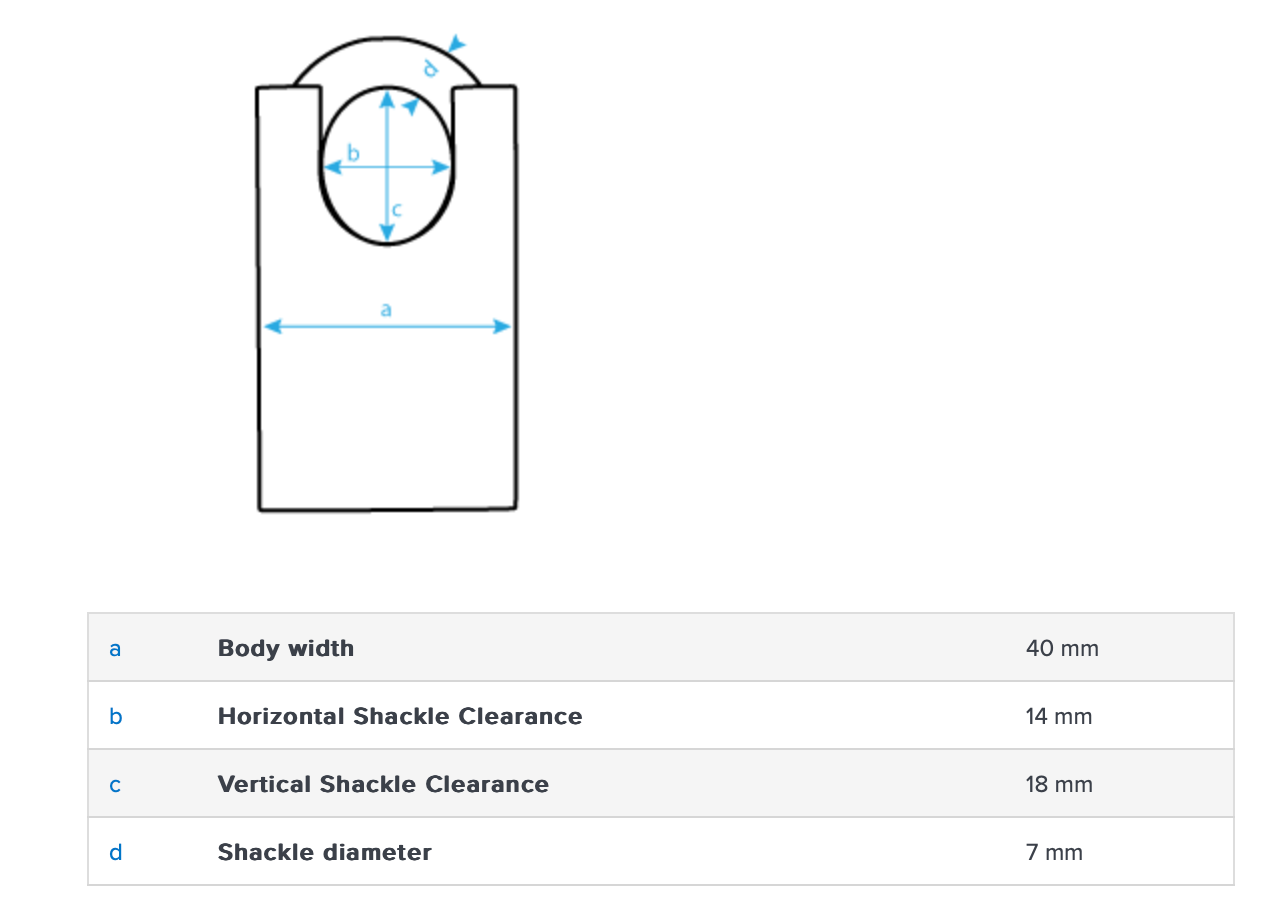The image size is (1266, 908).
Task: Select the Vertical Shackle Clearance label
Action: 383,784
